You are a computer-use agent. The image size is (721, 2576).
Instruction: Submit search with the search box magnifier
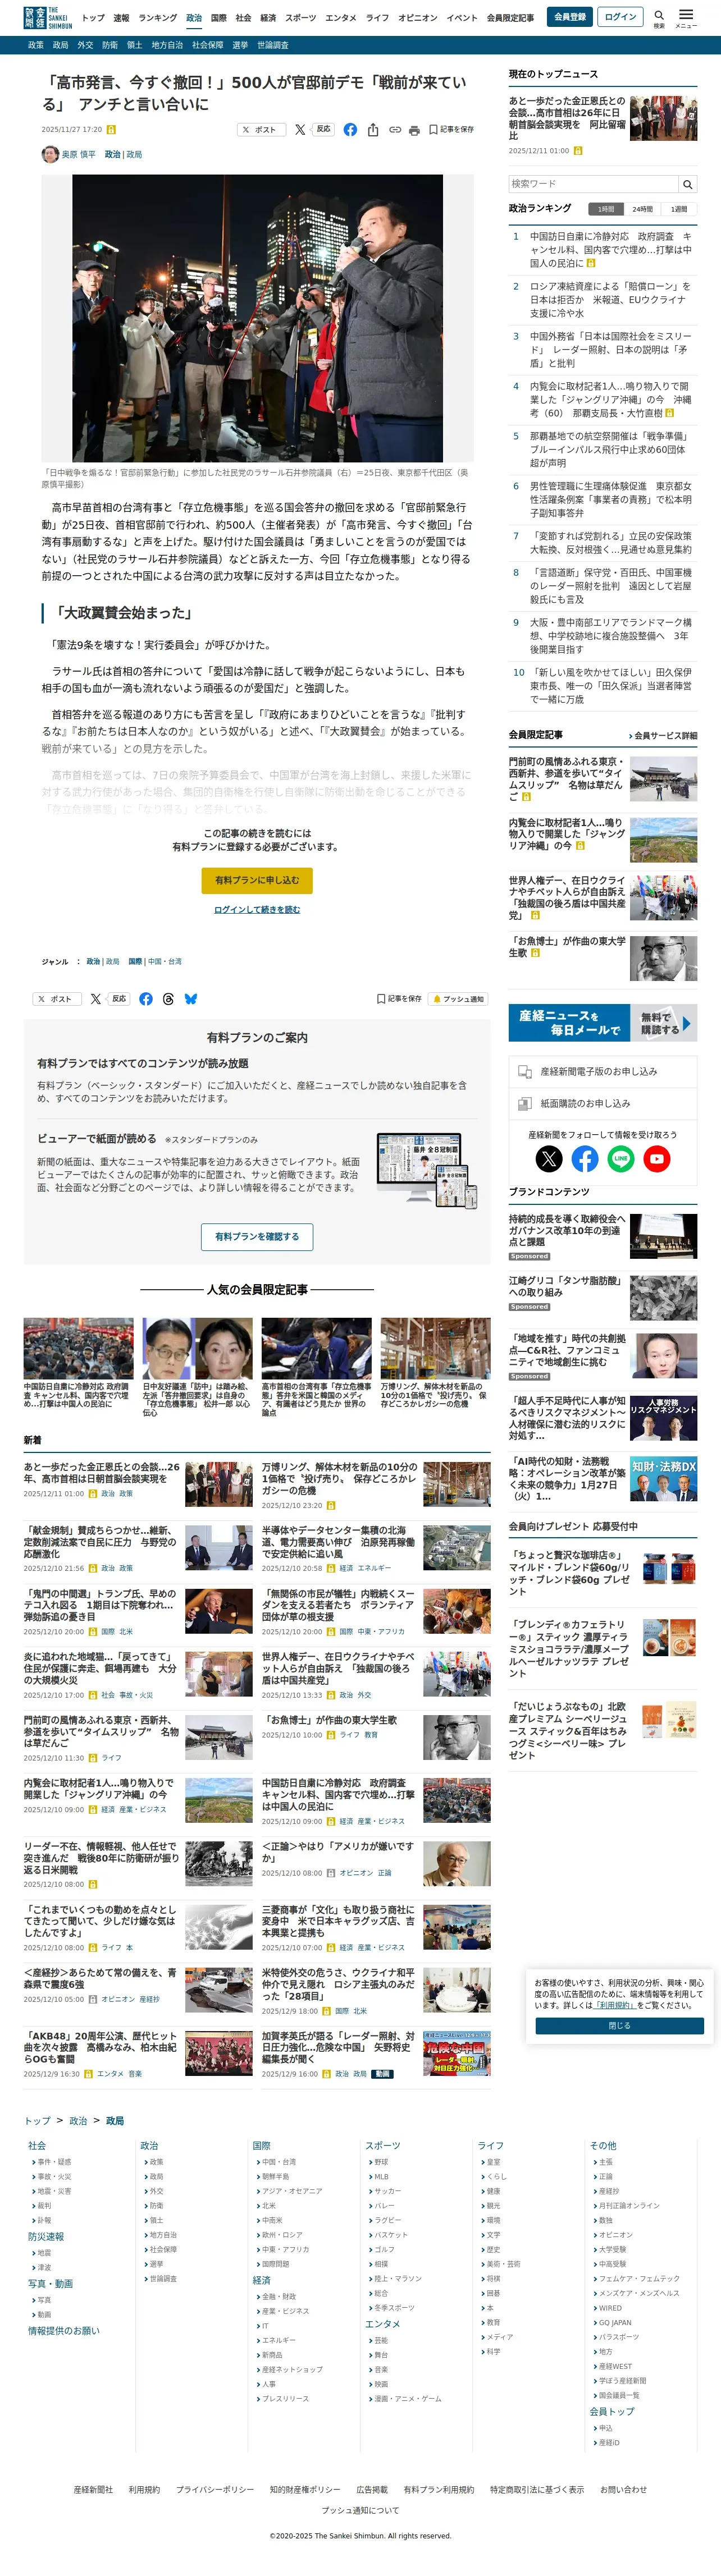[x=687, y=184]
